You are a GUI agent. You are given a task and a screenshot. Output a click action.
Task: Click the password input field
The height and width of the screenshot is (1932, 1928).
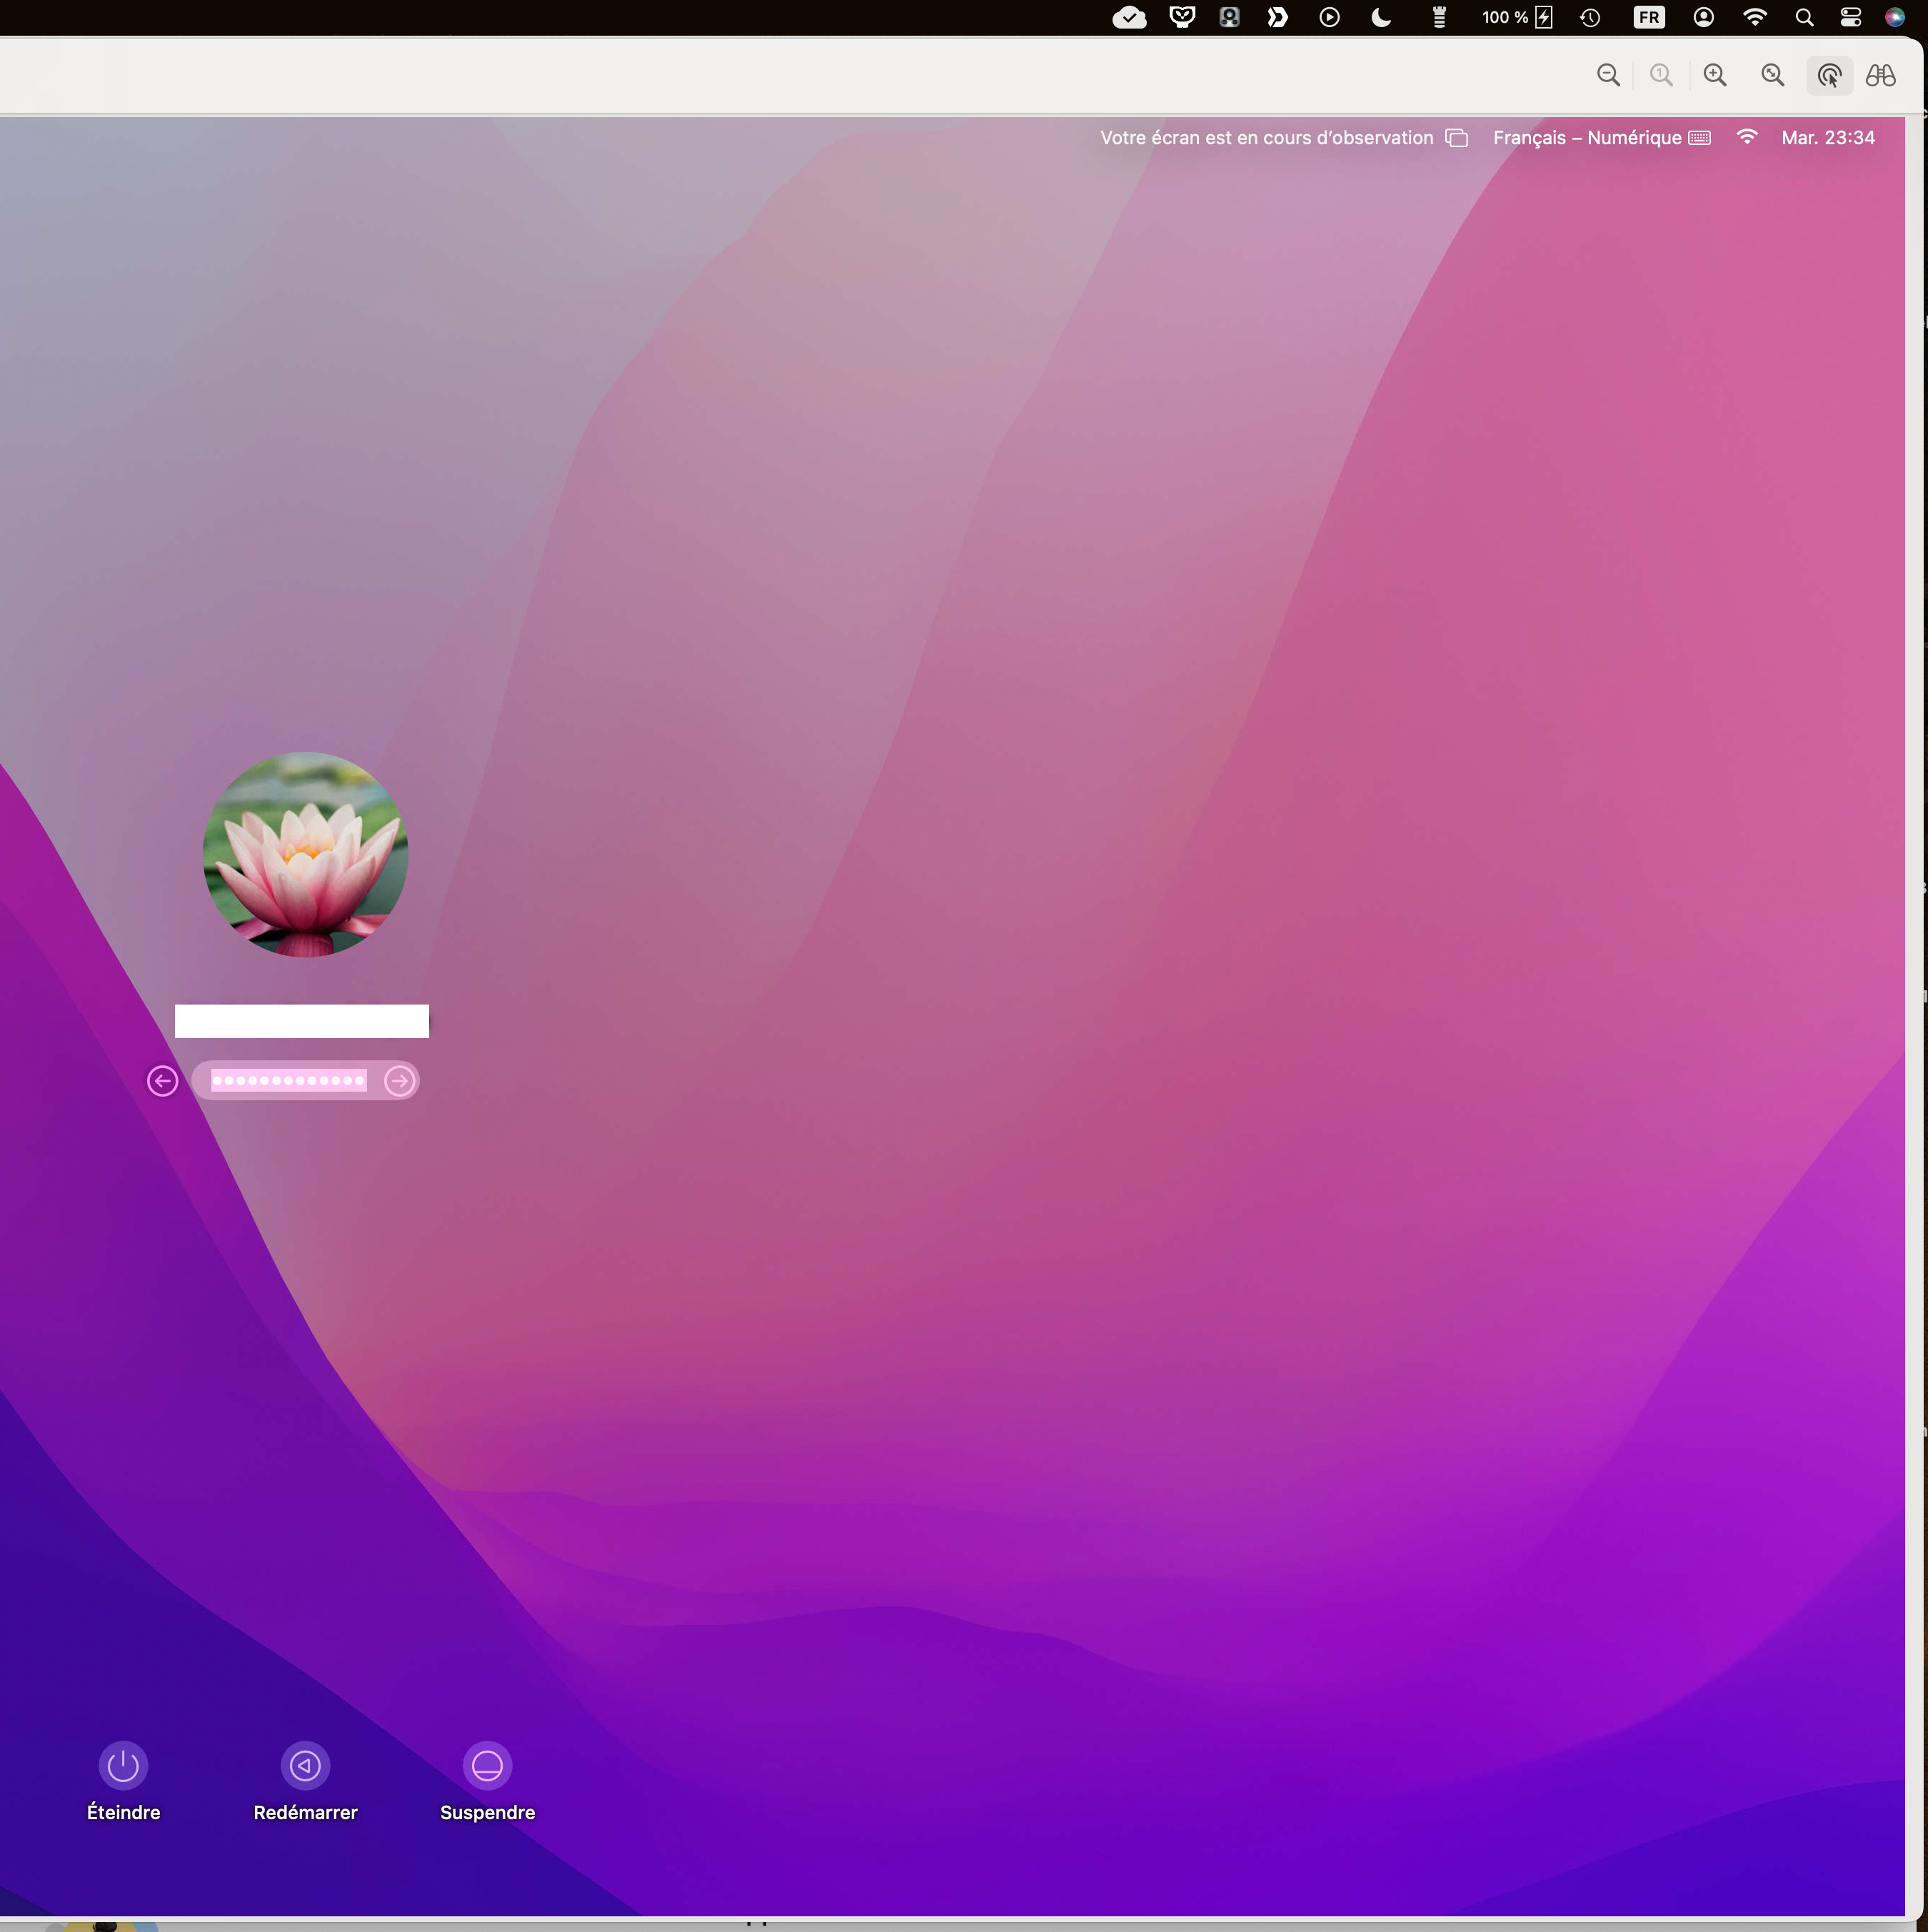(x=289, y=1081)
